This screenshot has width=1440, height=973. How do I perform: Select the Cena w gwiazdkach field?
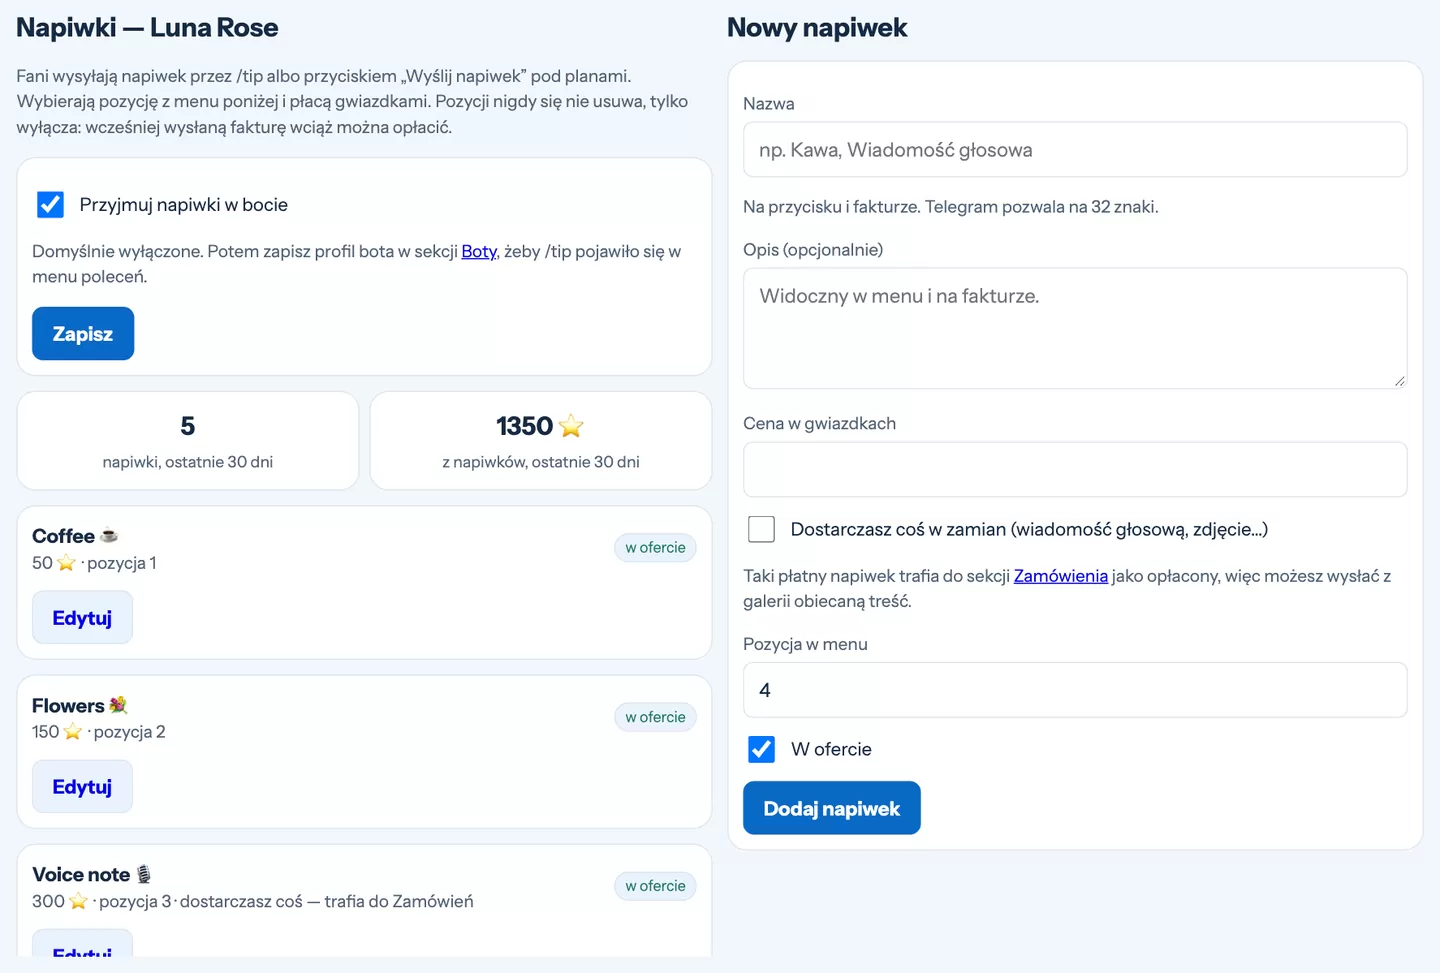click(x=1075, y=469)
